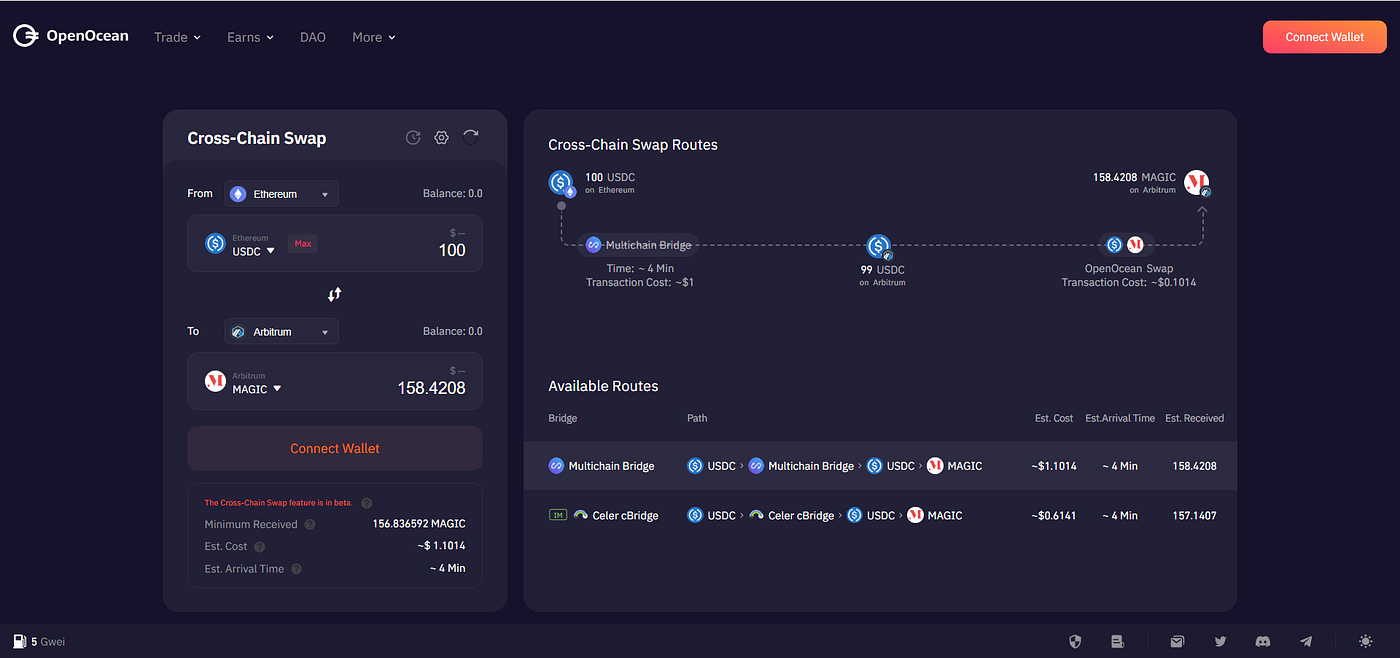Open the From chain Ethereum dropdown
Image resolution: width=1400 pixels, height=658 pixels.
(282, 194)
